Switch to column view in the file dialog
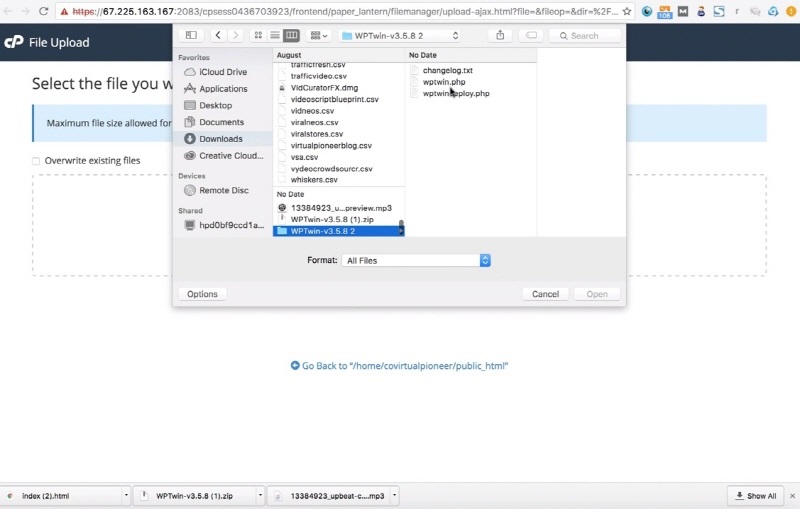 [x=291, y=35]
